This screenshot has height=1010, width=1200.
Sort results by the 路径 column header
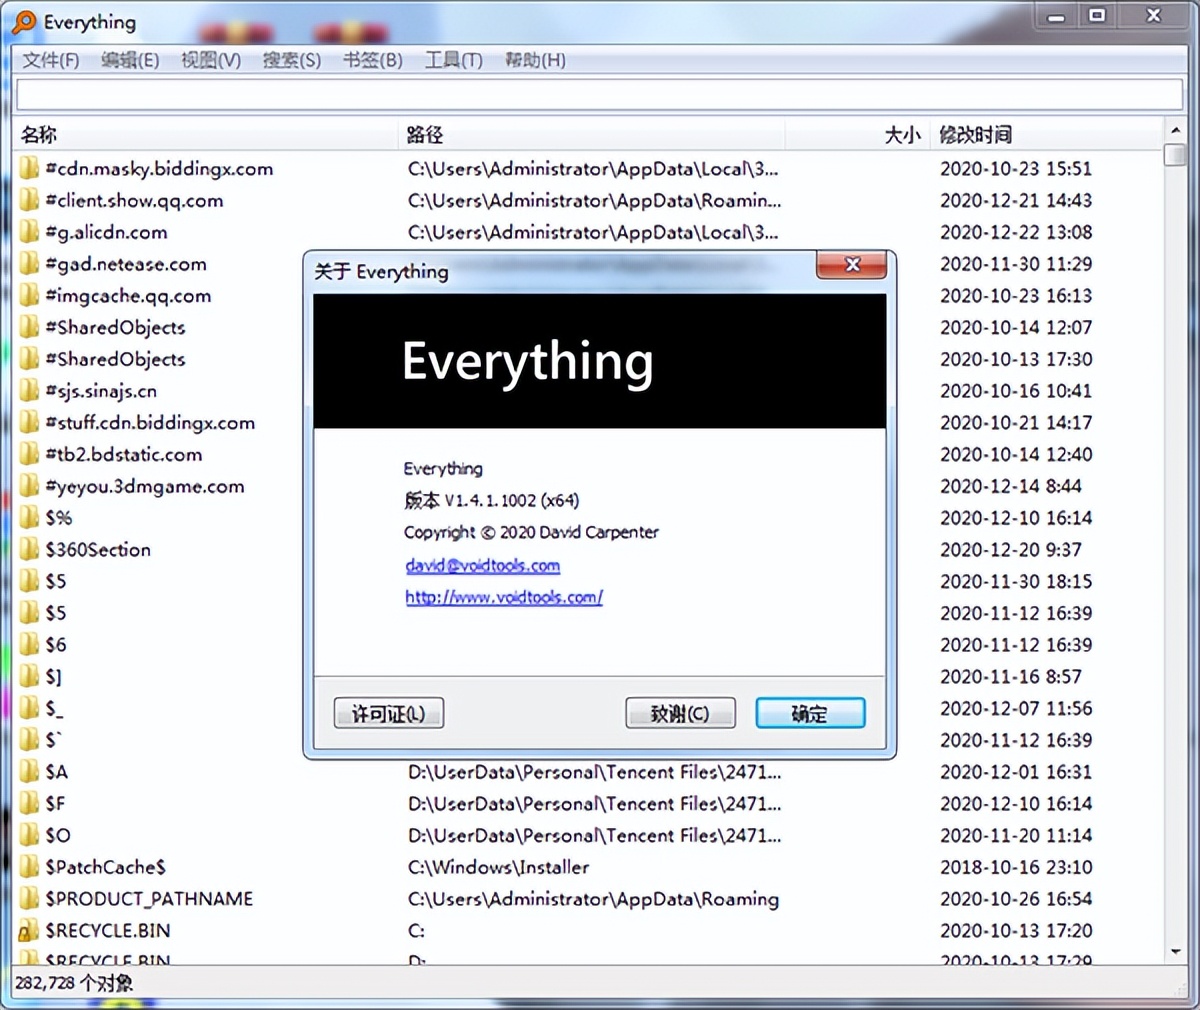592,134
